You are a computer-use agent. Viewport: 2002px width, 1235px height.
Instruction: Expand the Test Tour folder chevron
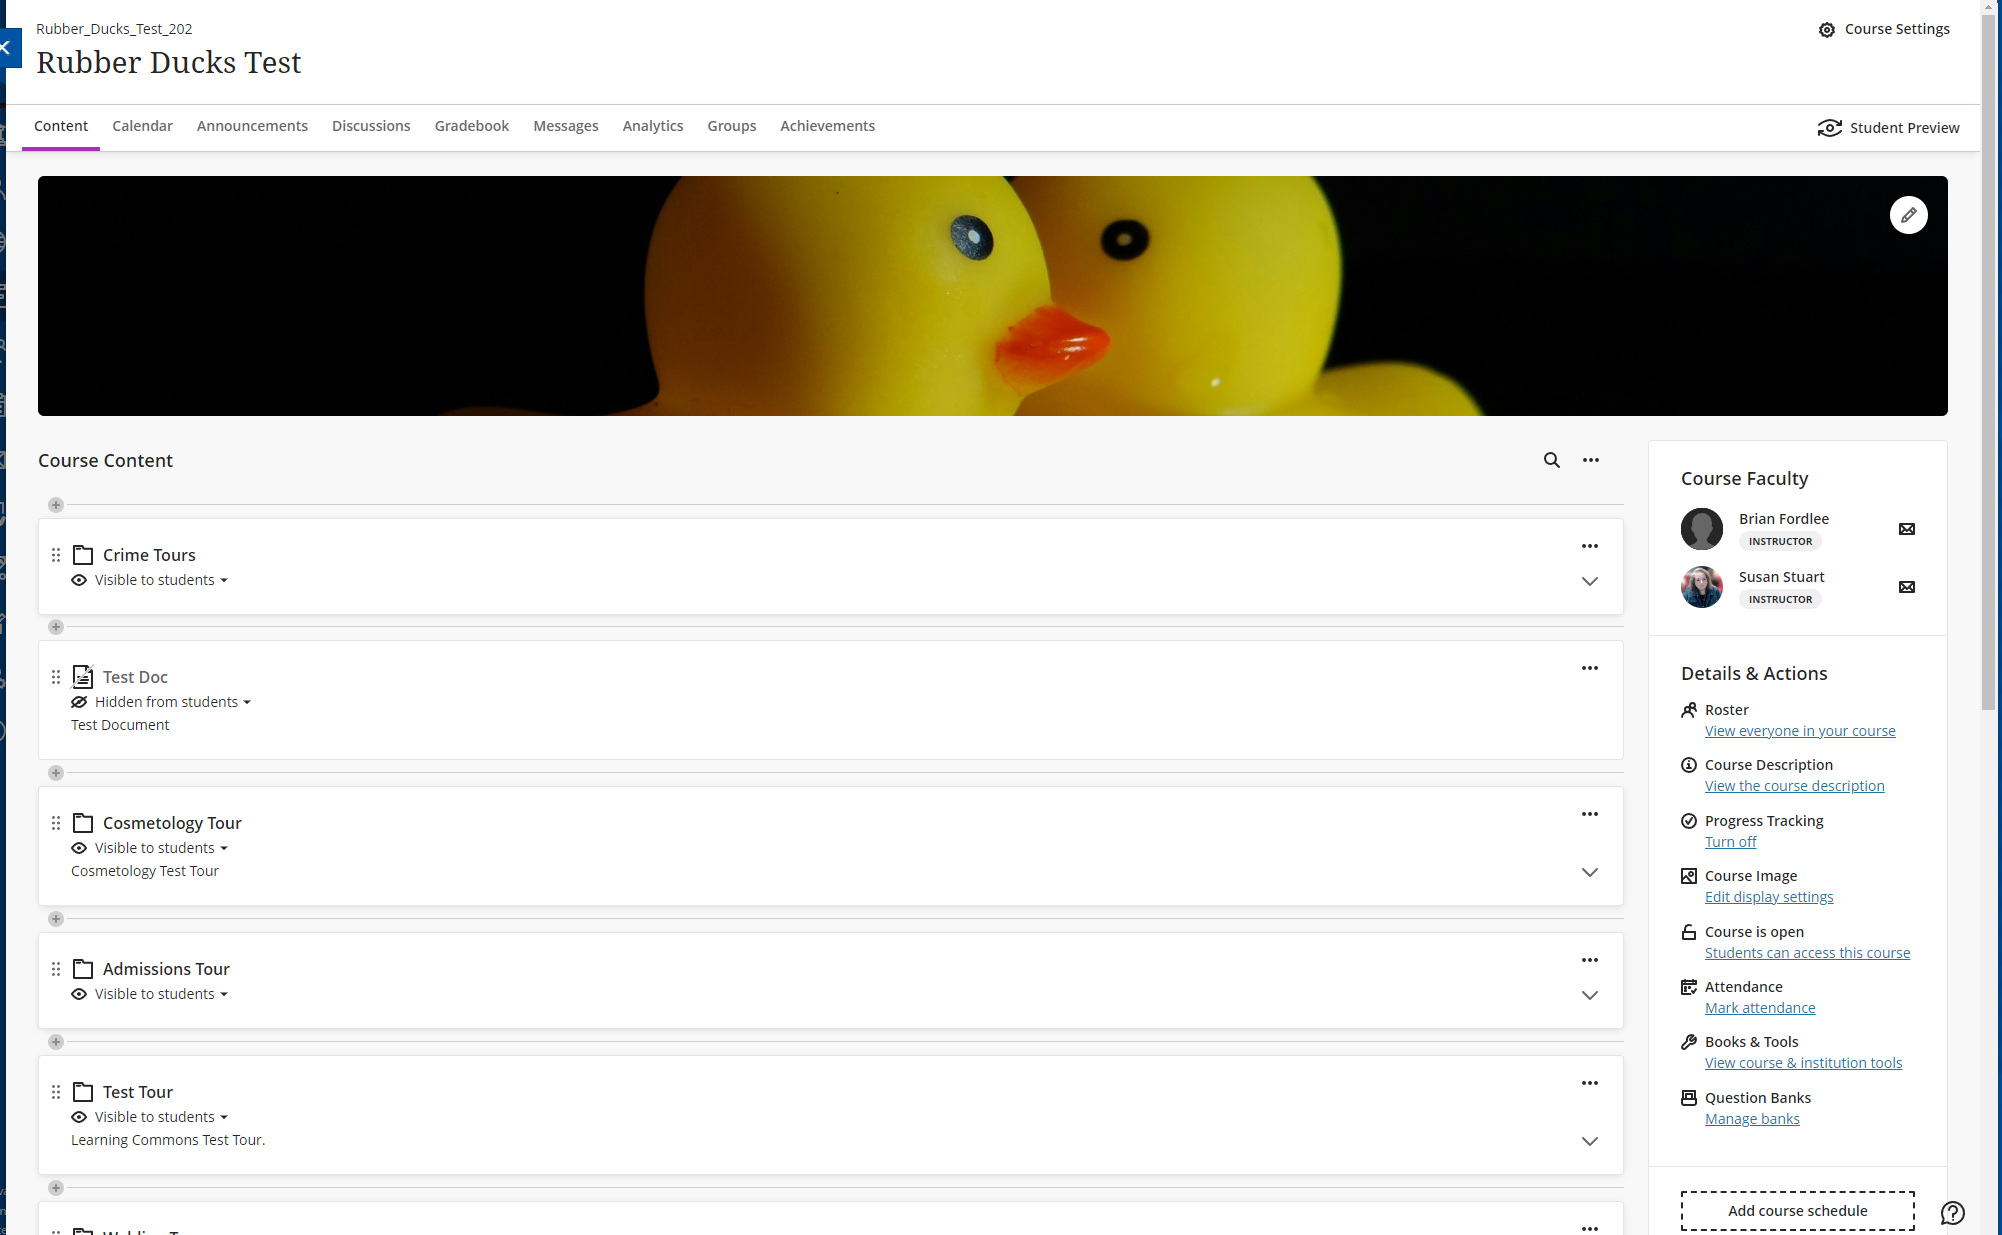[1589, 1141]
